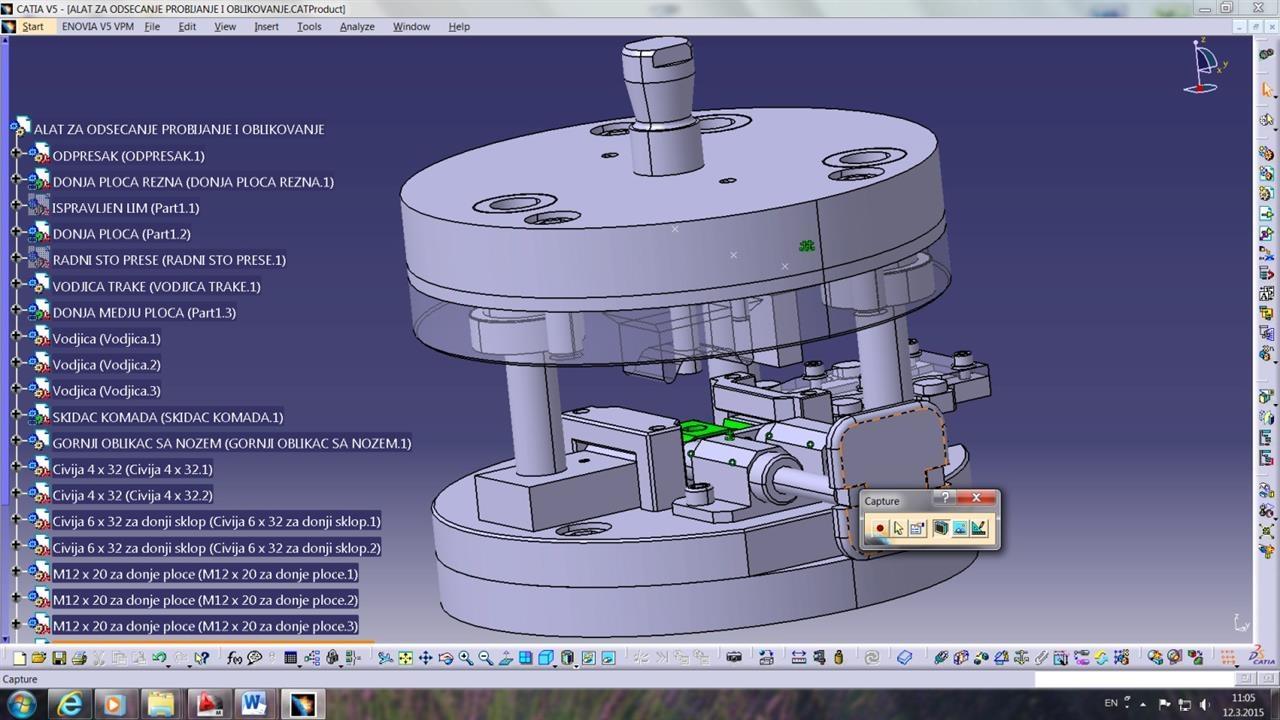Select Civija 4 x 32 (Civija 4 x 32.1)
The width and height of the screenshot is (1280, 720).
132,469
